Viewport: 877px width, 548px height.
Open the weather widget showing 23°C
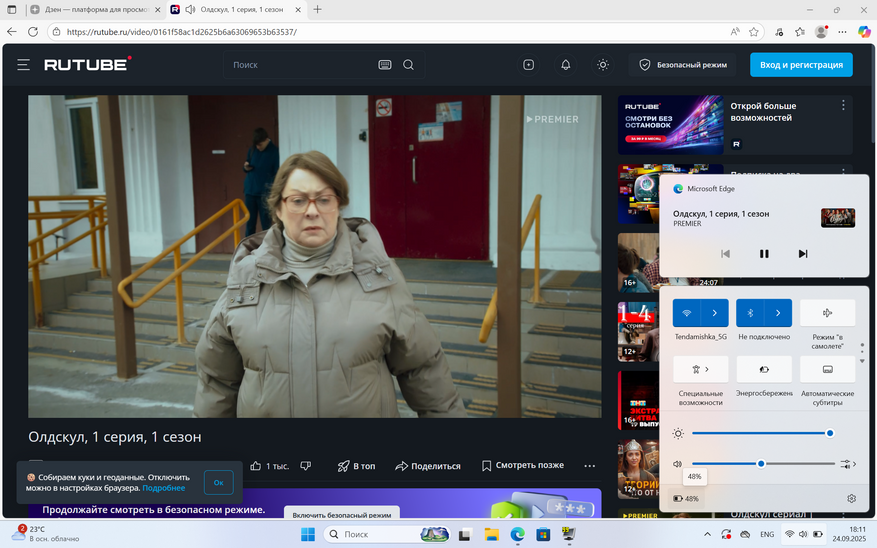coord(45,534)
